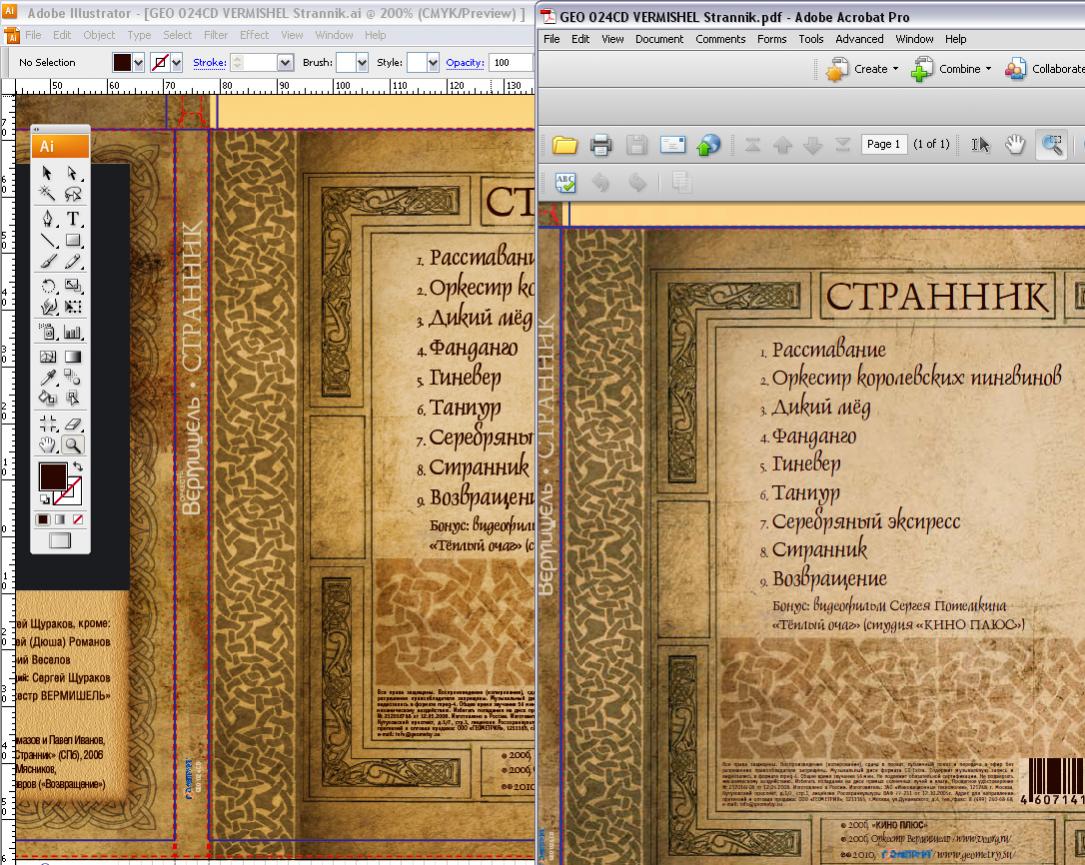Choose the Symbol Sprayer tool
The image size is (1085, 865).
[x=47, y=331]
